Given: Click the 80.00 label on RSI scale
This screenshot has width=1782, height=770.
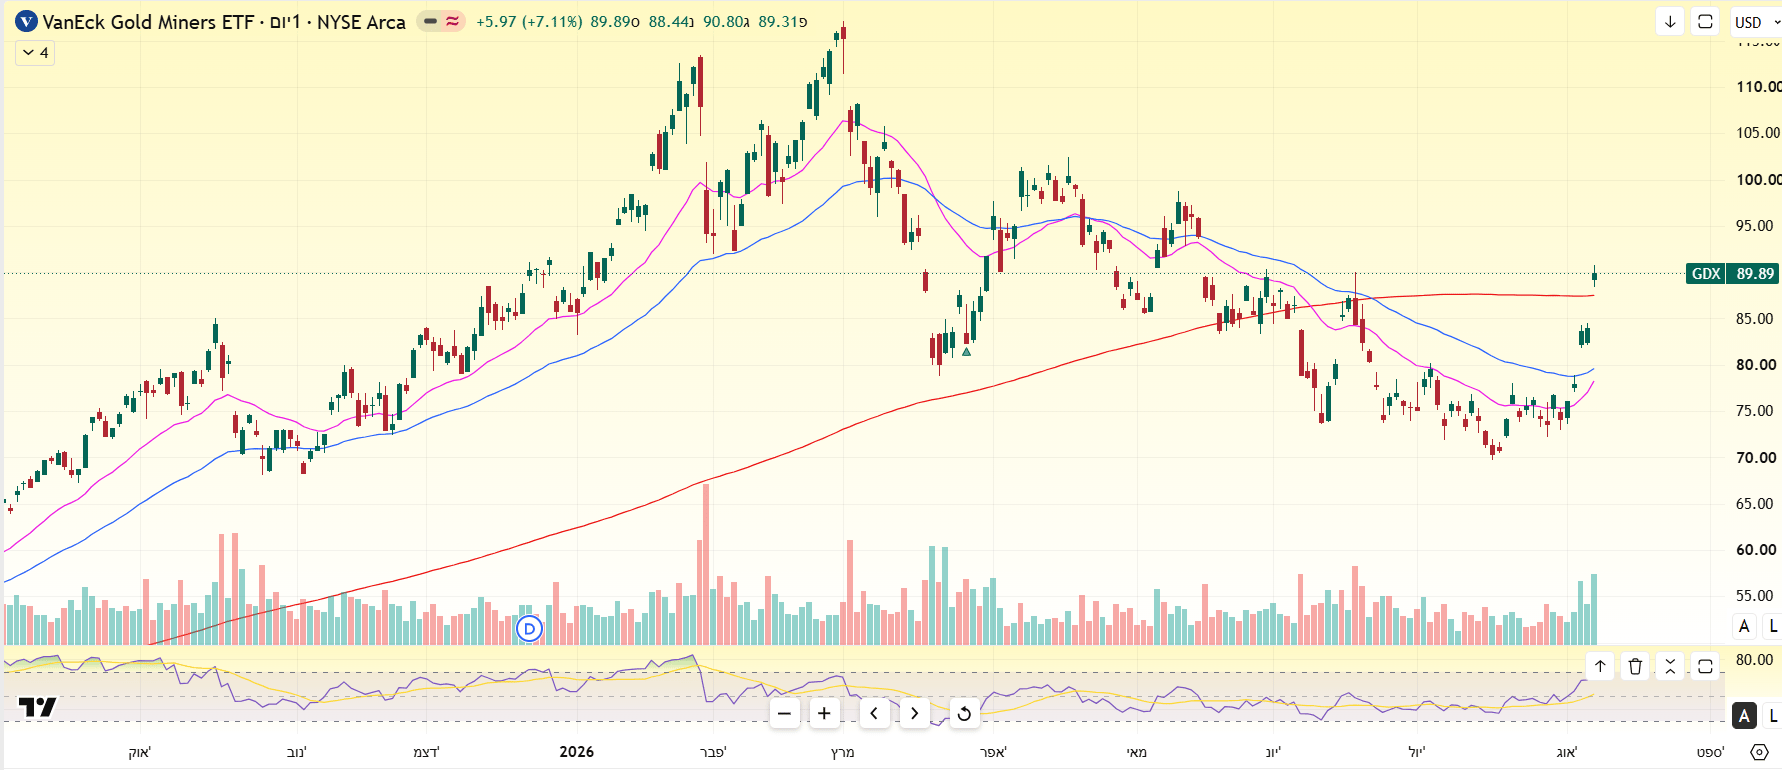Looking at the screenshot, I should [1755, 660].
